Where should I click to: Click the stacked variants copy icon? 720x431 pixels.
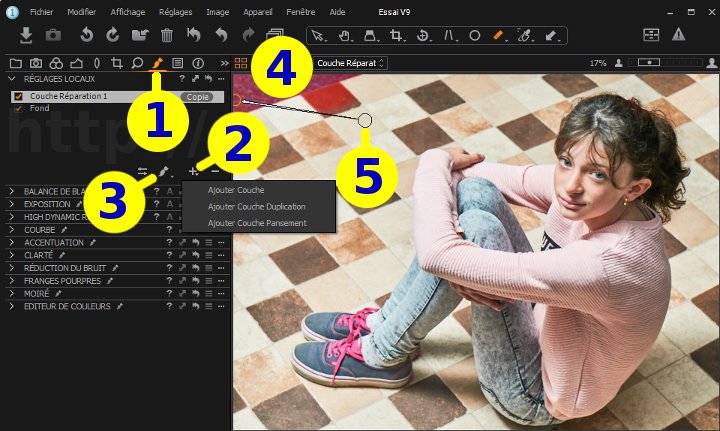pos(275,34)
